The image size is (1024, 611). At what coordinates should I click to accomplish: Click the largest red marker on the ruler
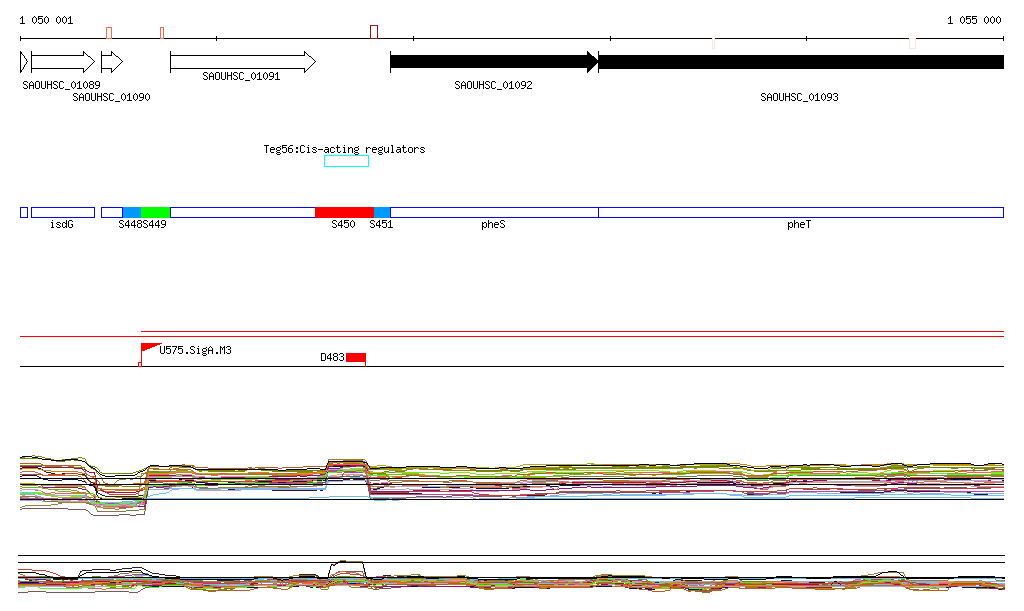click(x=374, y=32)
